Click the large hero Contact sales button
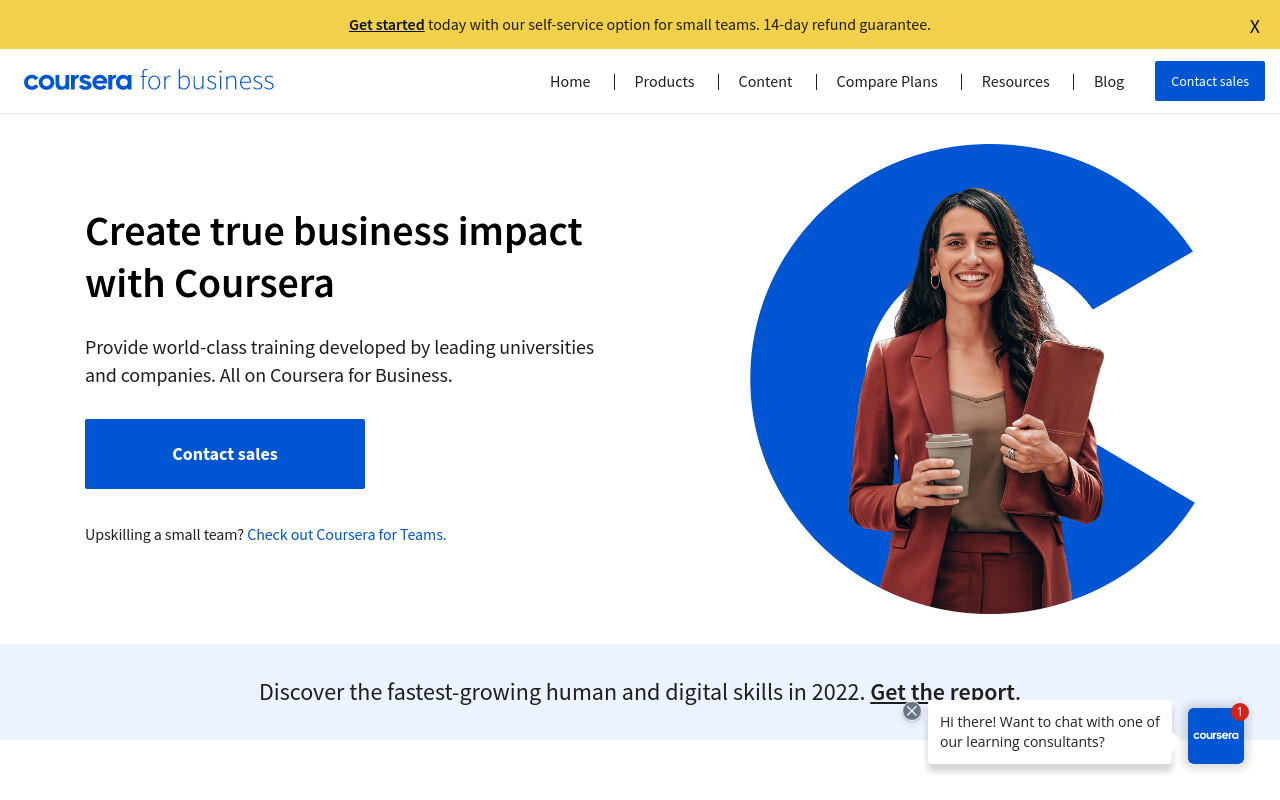 [x=225, y=454]
